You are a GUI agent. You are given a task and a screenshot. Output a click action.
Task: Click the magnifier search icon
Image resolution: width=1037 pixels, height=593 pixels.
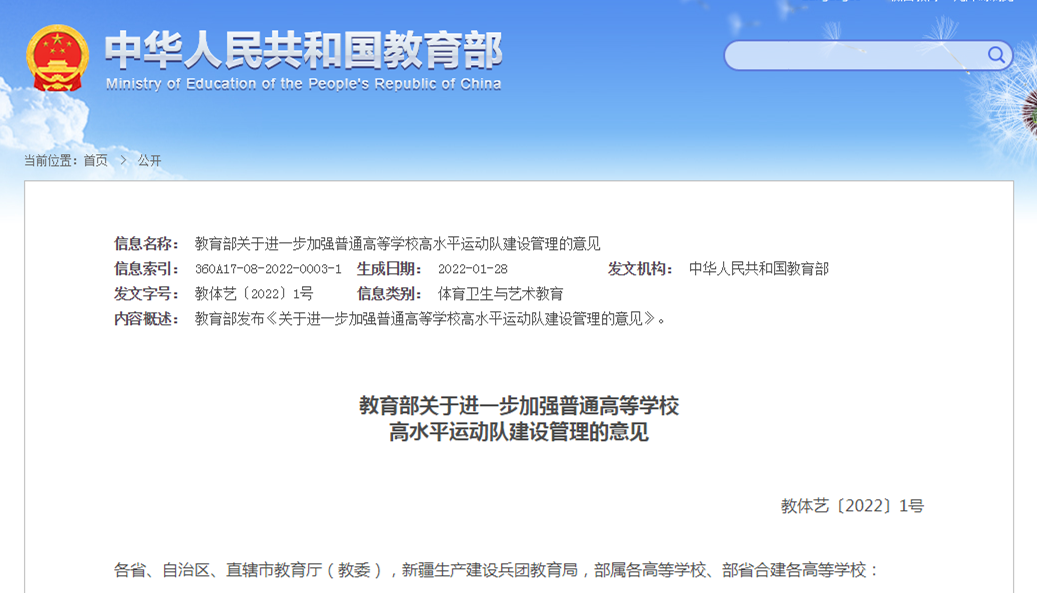(x=996, y=55)
